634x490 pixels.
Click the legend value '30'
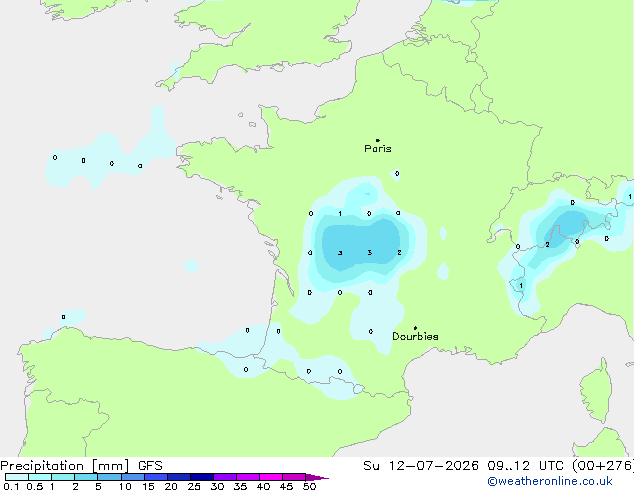pos(217,486)
